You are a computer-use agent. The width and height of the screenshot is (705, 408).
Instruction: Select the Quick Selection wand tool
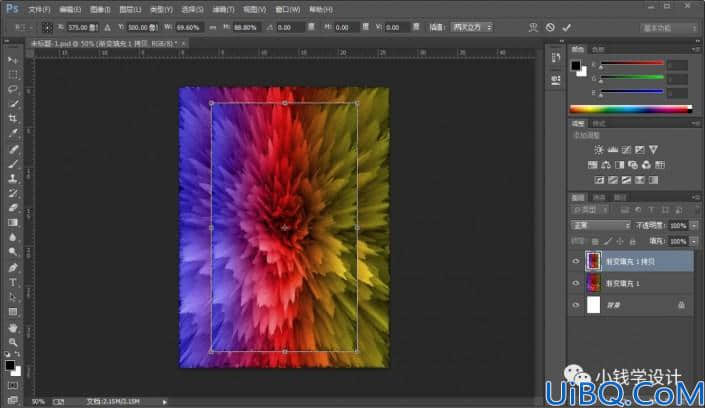[13, 104]
